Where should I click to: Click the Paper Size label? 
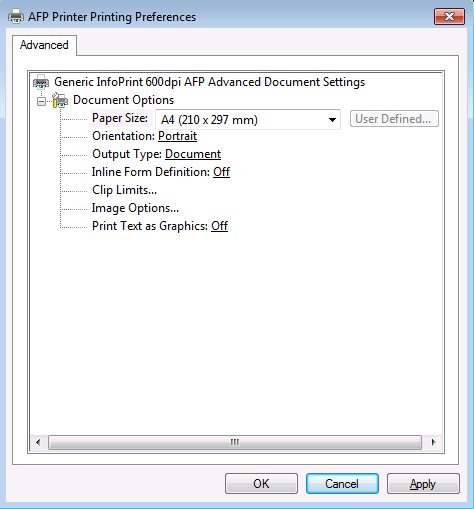tap(120, 118)
